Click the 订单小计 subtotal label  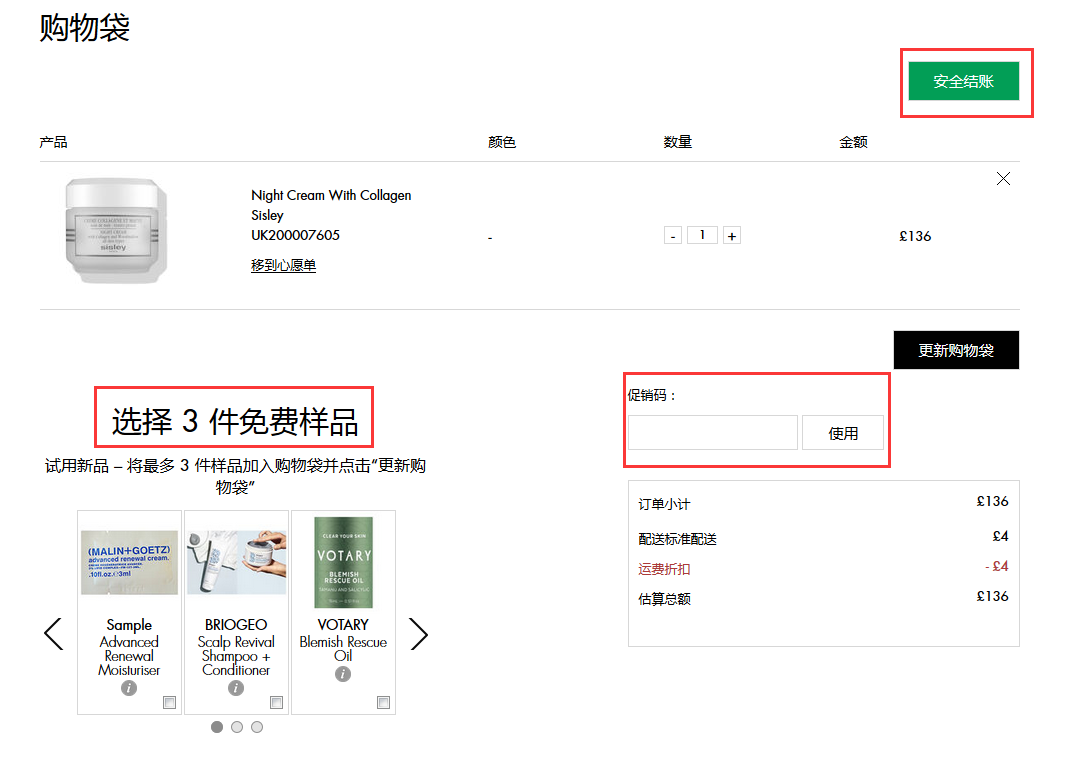point(664,504)
